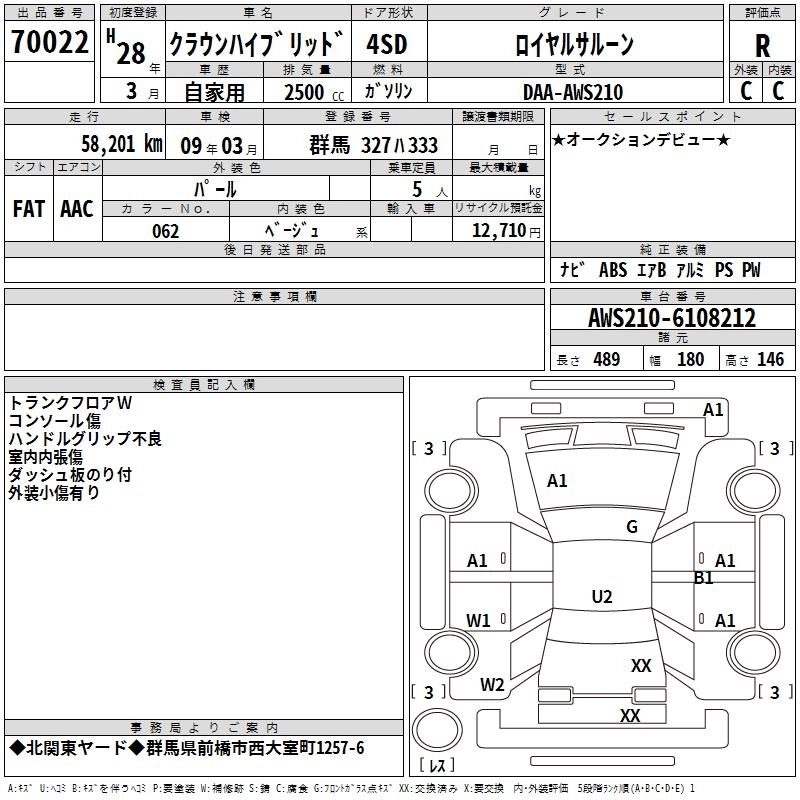The image size is (800, 800).
Task: Click the B1 mark on the right side
Action: point(704,578)
